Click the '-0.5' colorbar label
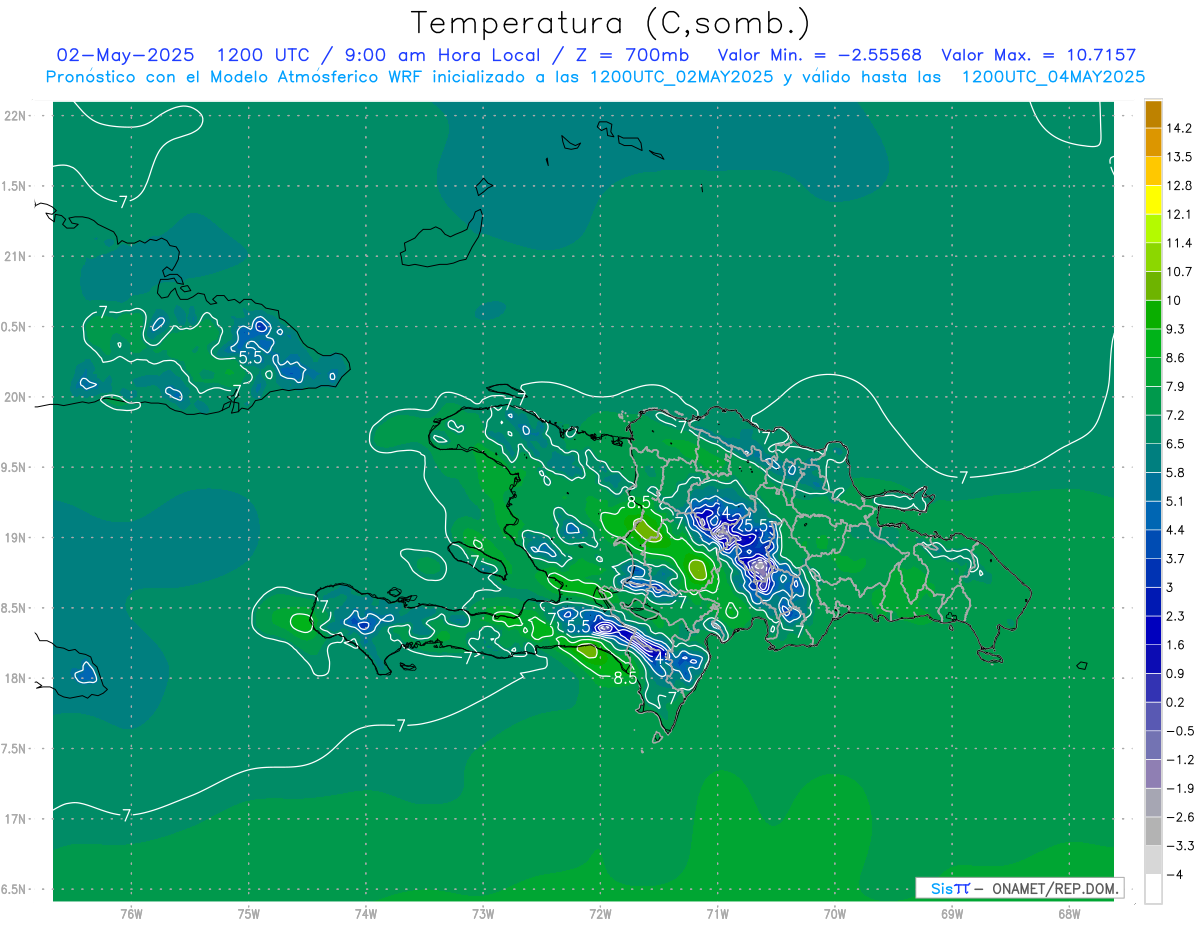 pos(1179,731)
